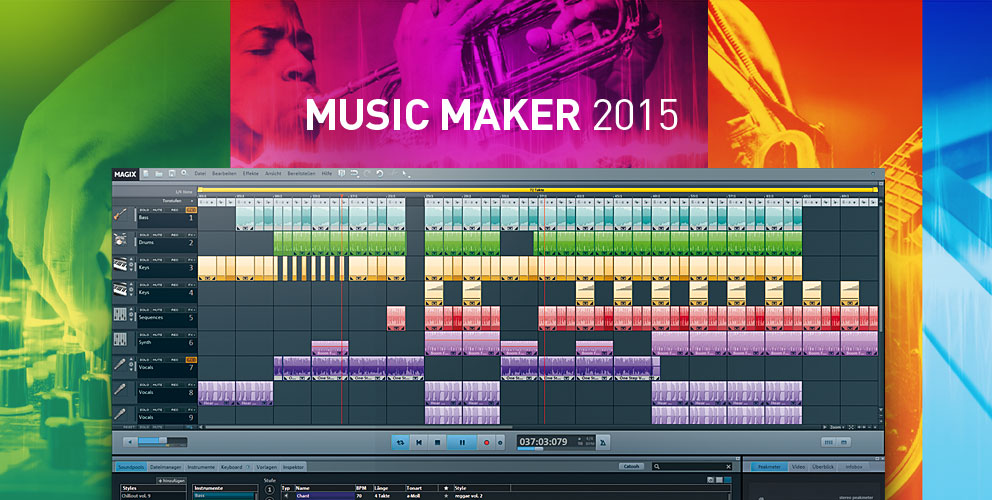Click the keyboard icon on Keys track 3
Viewport: 992px width, 500px height.
click(x=120, y=264)
